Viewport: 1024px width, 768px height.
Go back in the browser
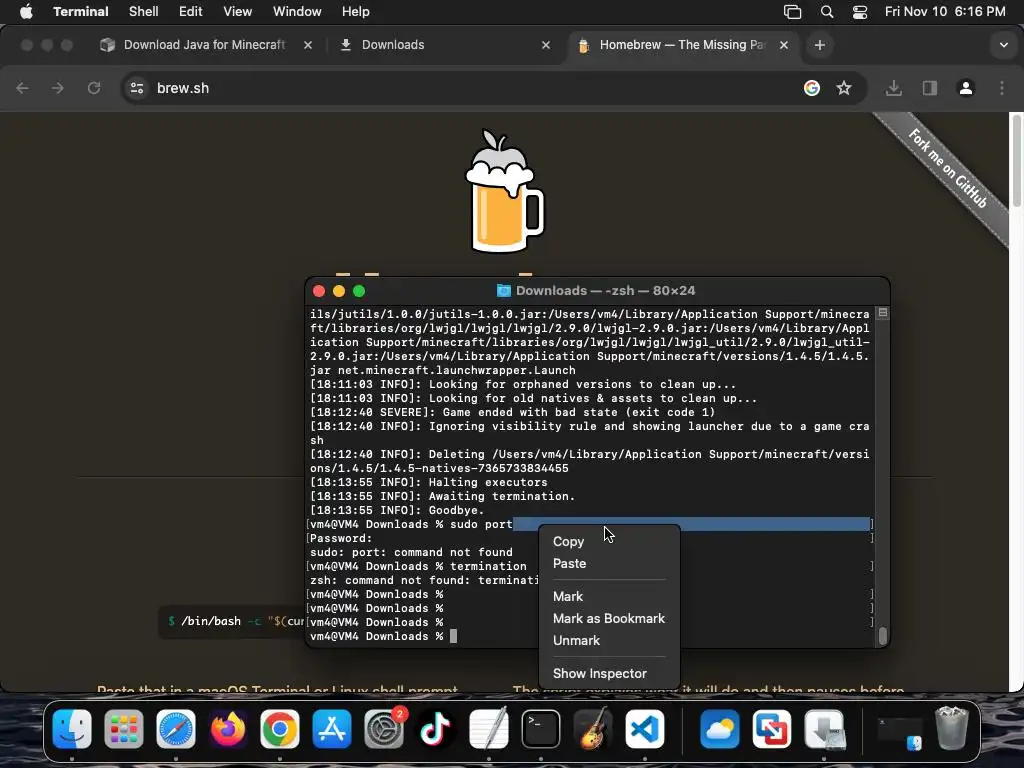point(22,88)
